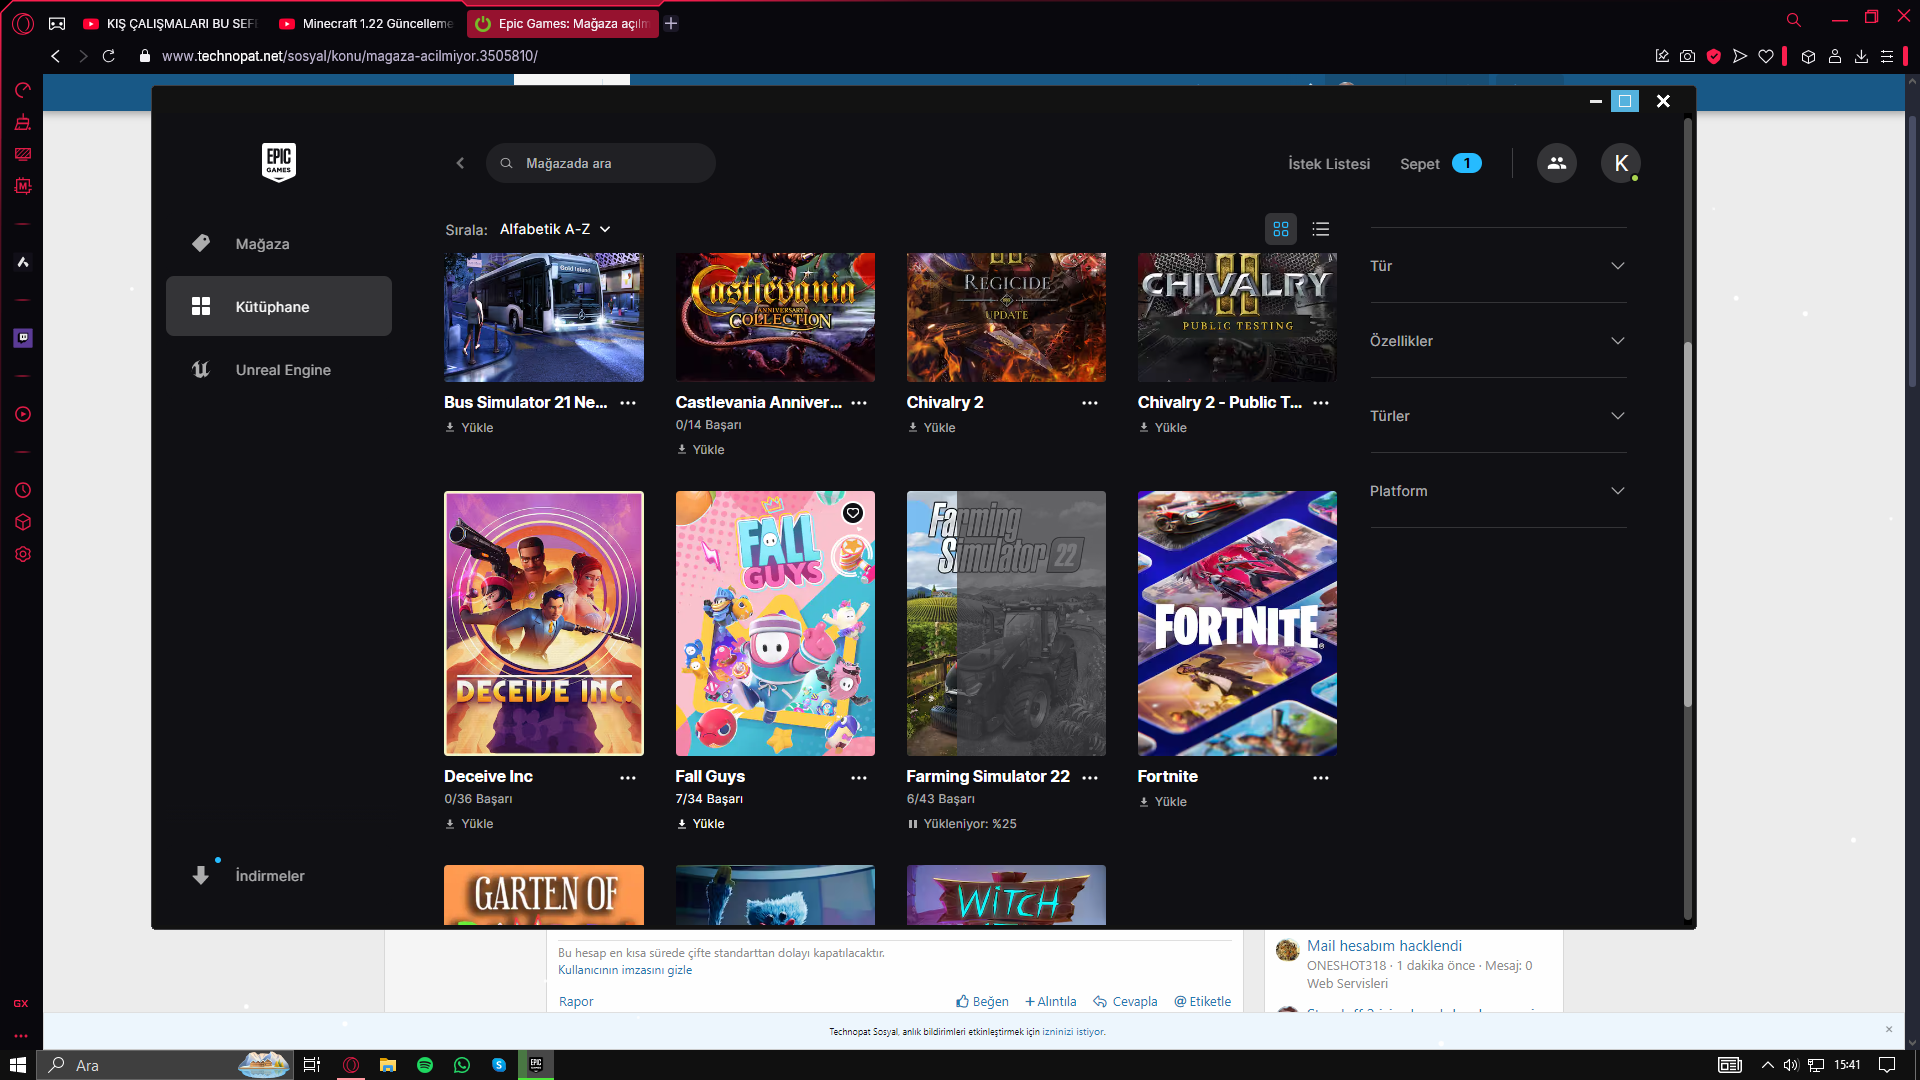Go back with the arrow beside search
Screen dimensions: 1920x1080
coord(460,163)
